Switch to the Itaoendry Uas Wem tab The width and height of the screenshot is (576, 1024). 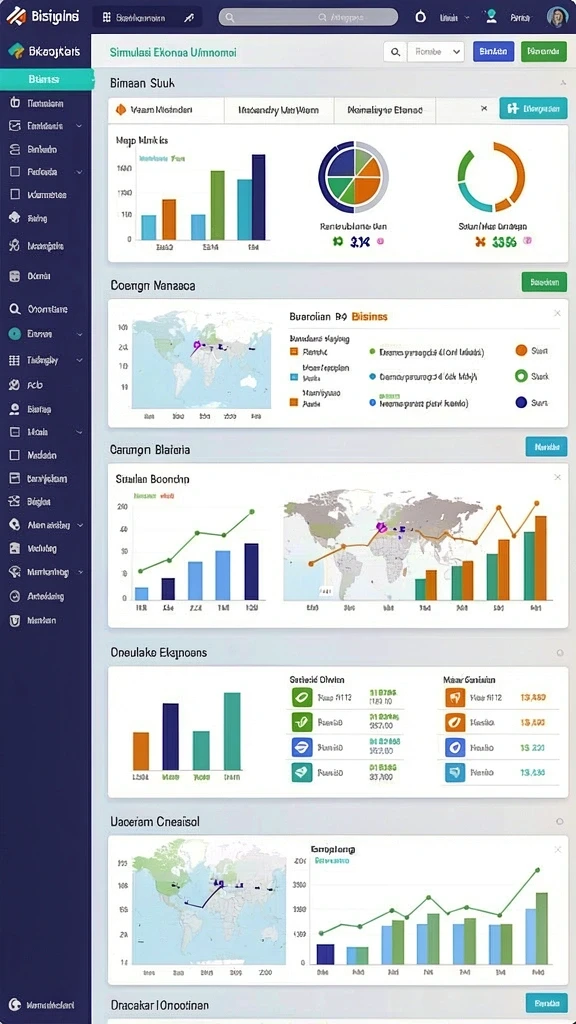click(279, 110)
